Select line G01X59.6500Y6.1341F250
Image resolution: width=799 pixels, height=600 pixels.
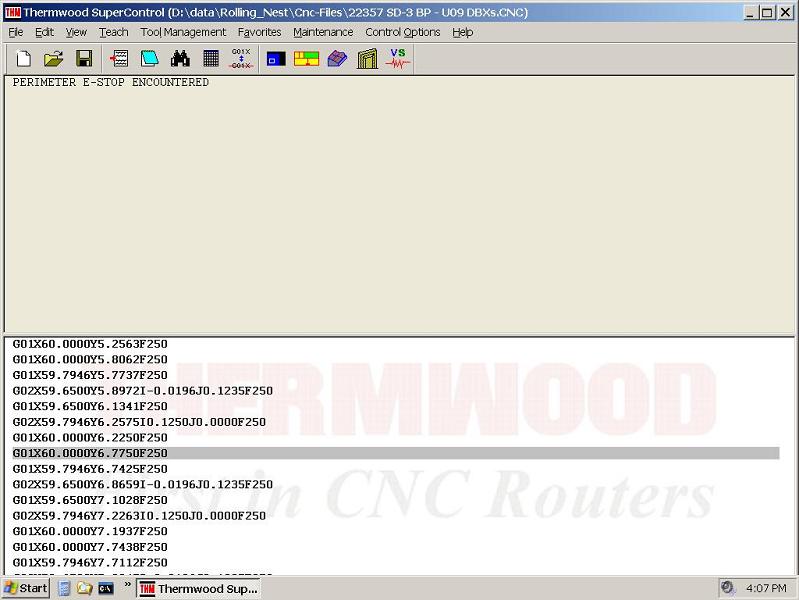point(90,406)
